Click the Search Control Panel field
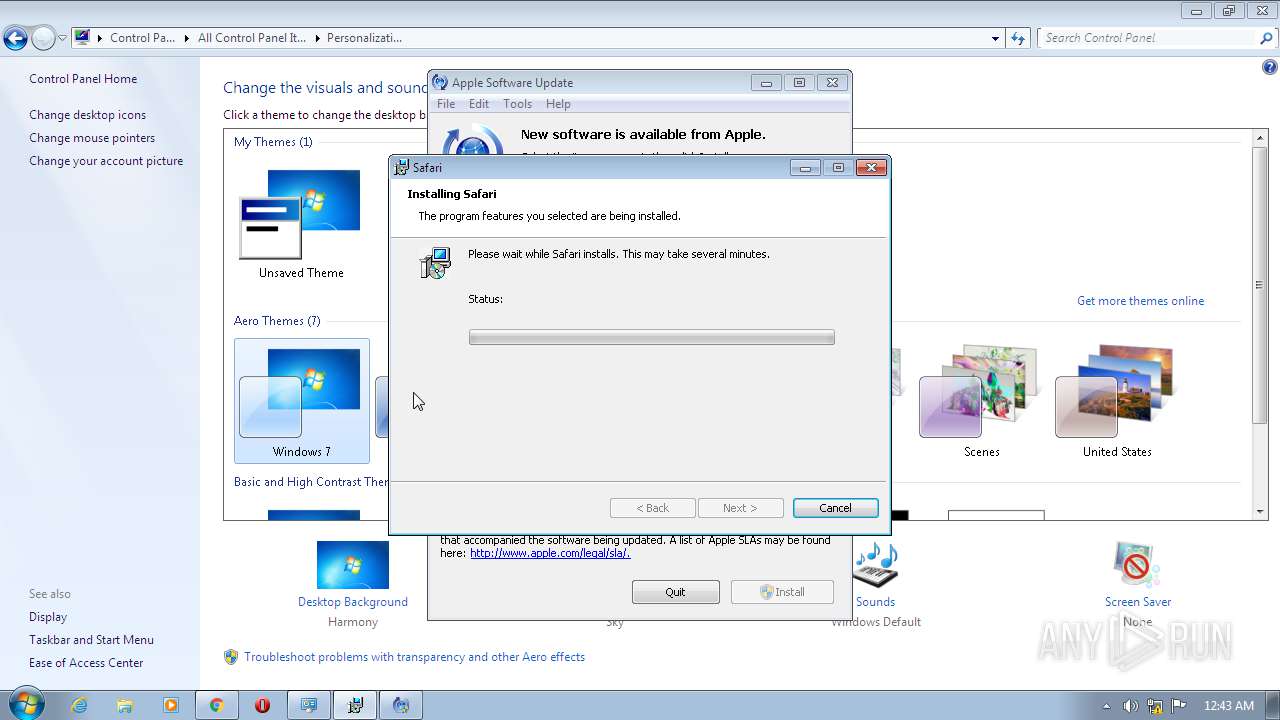 (1148, 38)
